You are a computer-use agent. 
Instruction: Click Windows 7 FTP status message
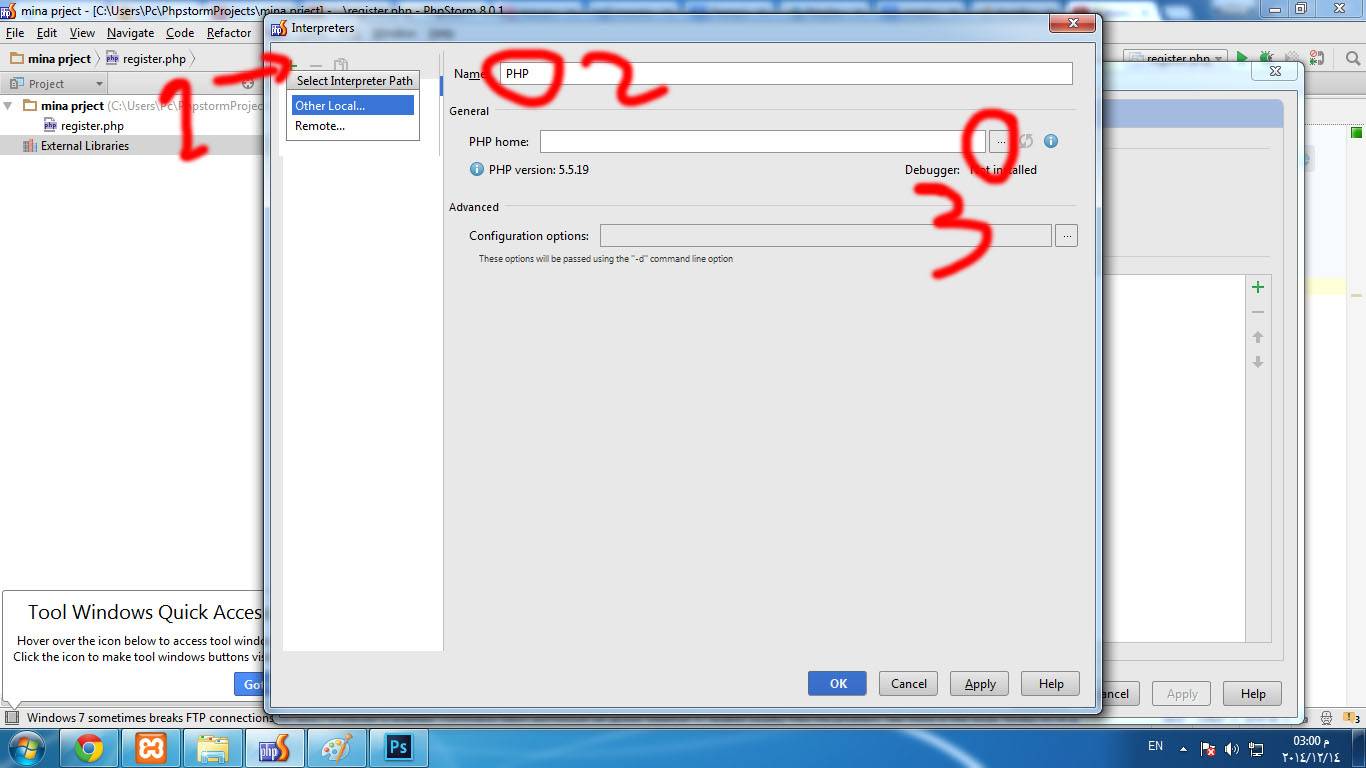(150, 717)
